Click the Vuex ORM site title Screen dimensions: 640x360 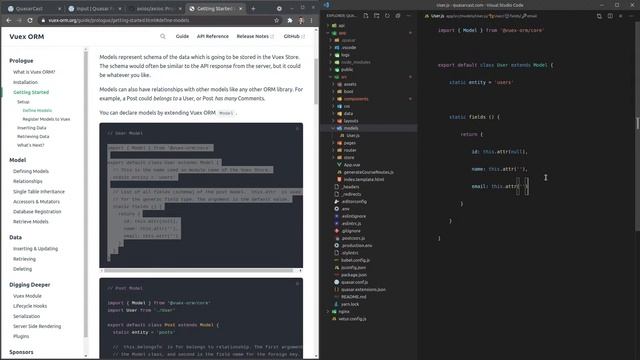click(x=27, y=36)
